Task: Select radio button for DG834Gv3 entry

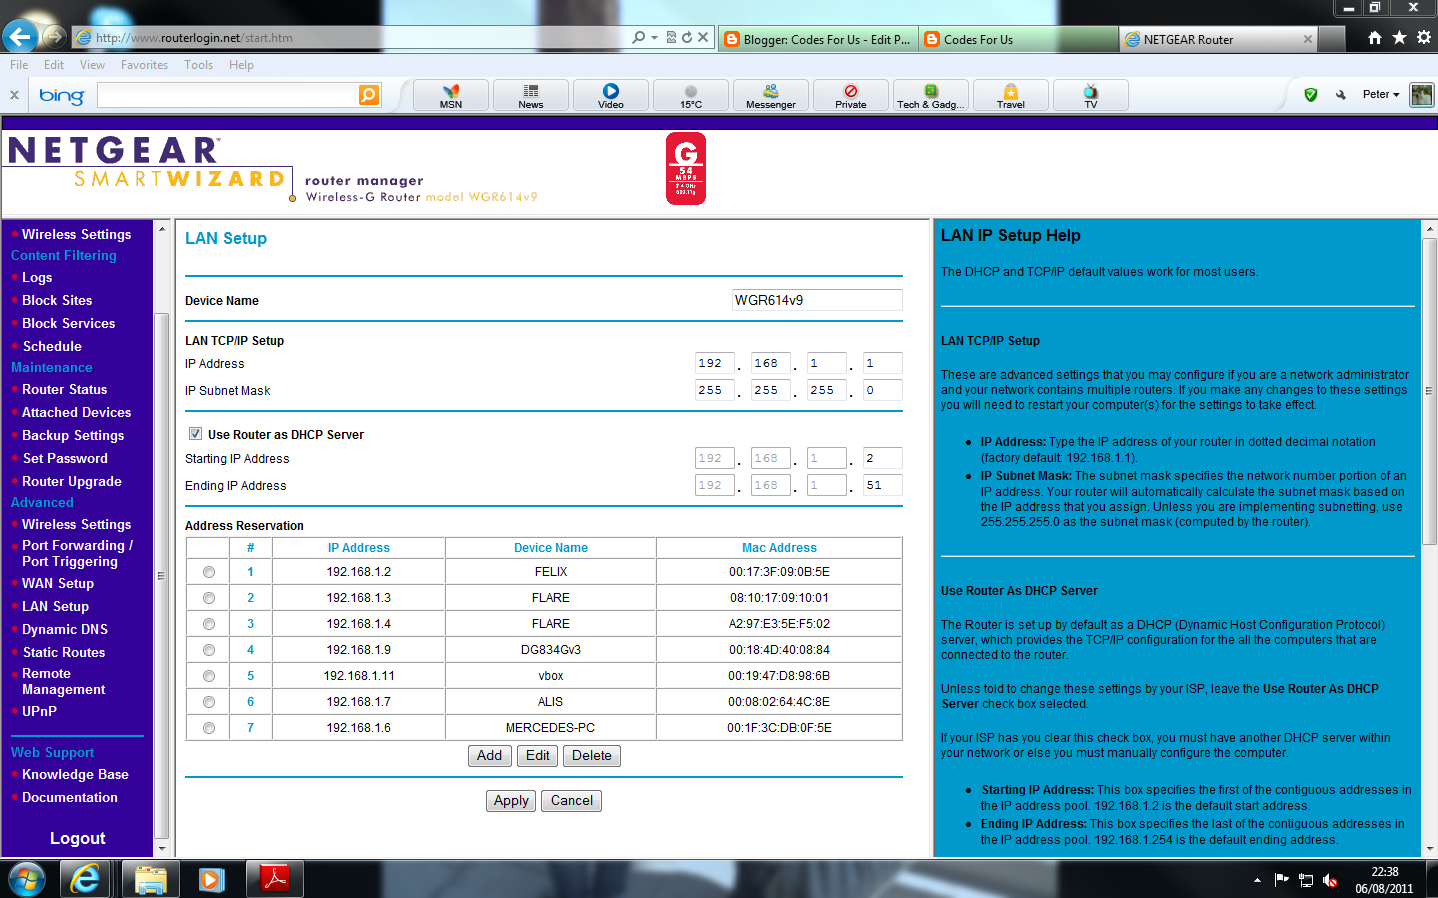Action: click(209, 650)
